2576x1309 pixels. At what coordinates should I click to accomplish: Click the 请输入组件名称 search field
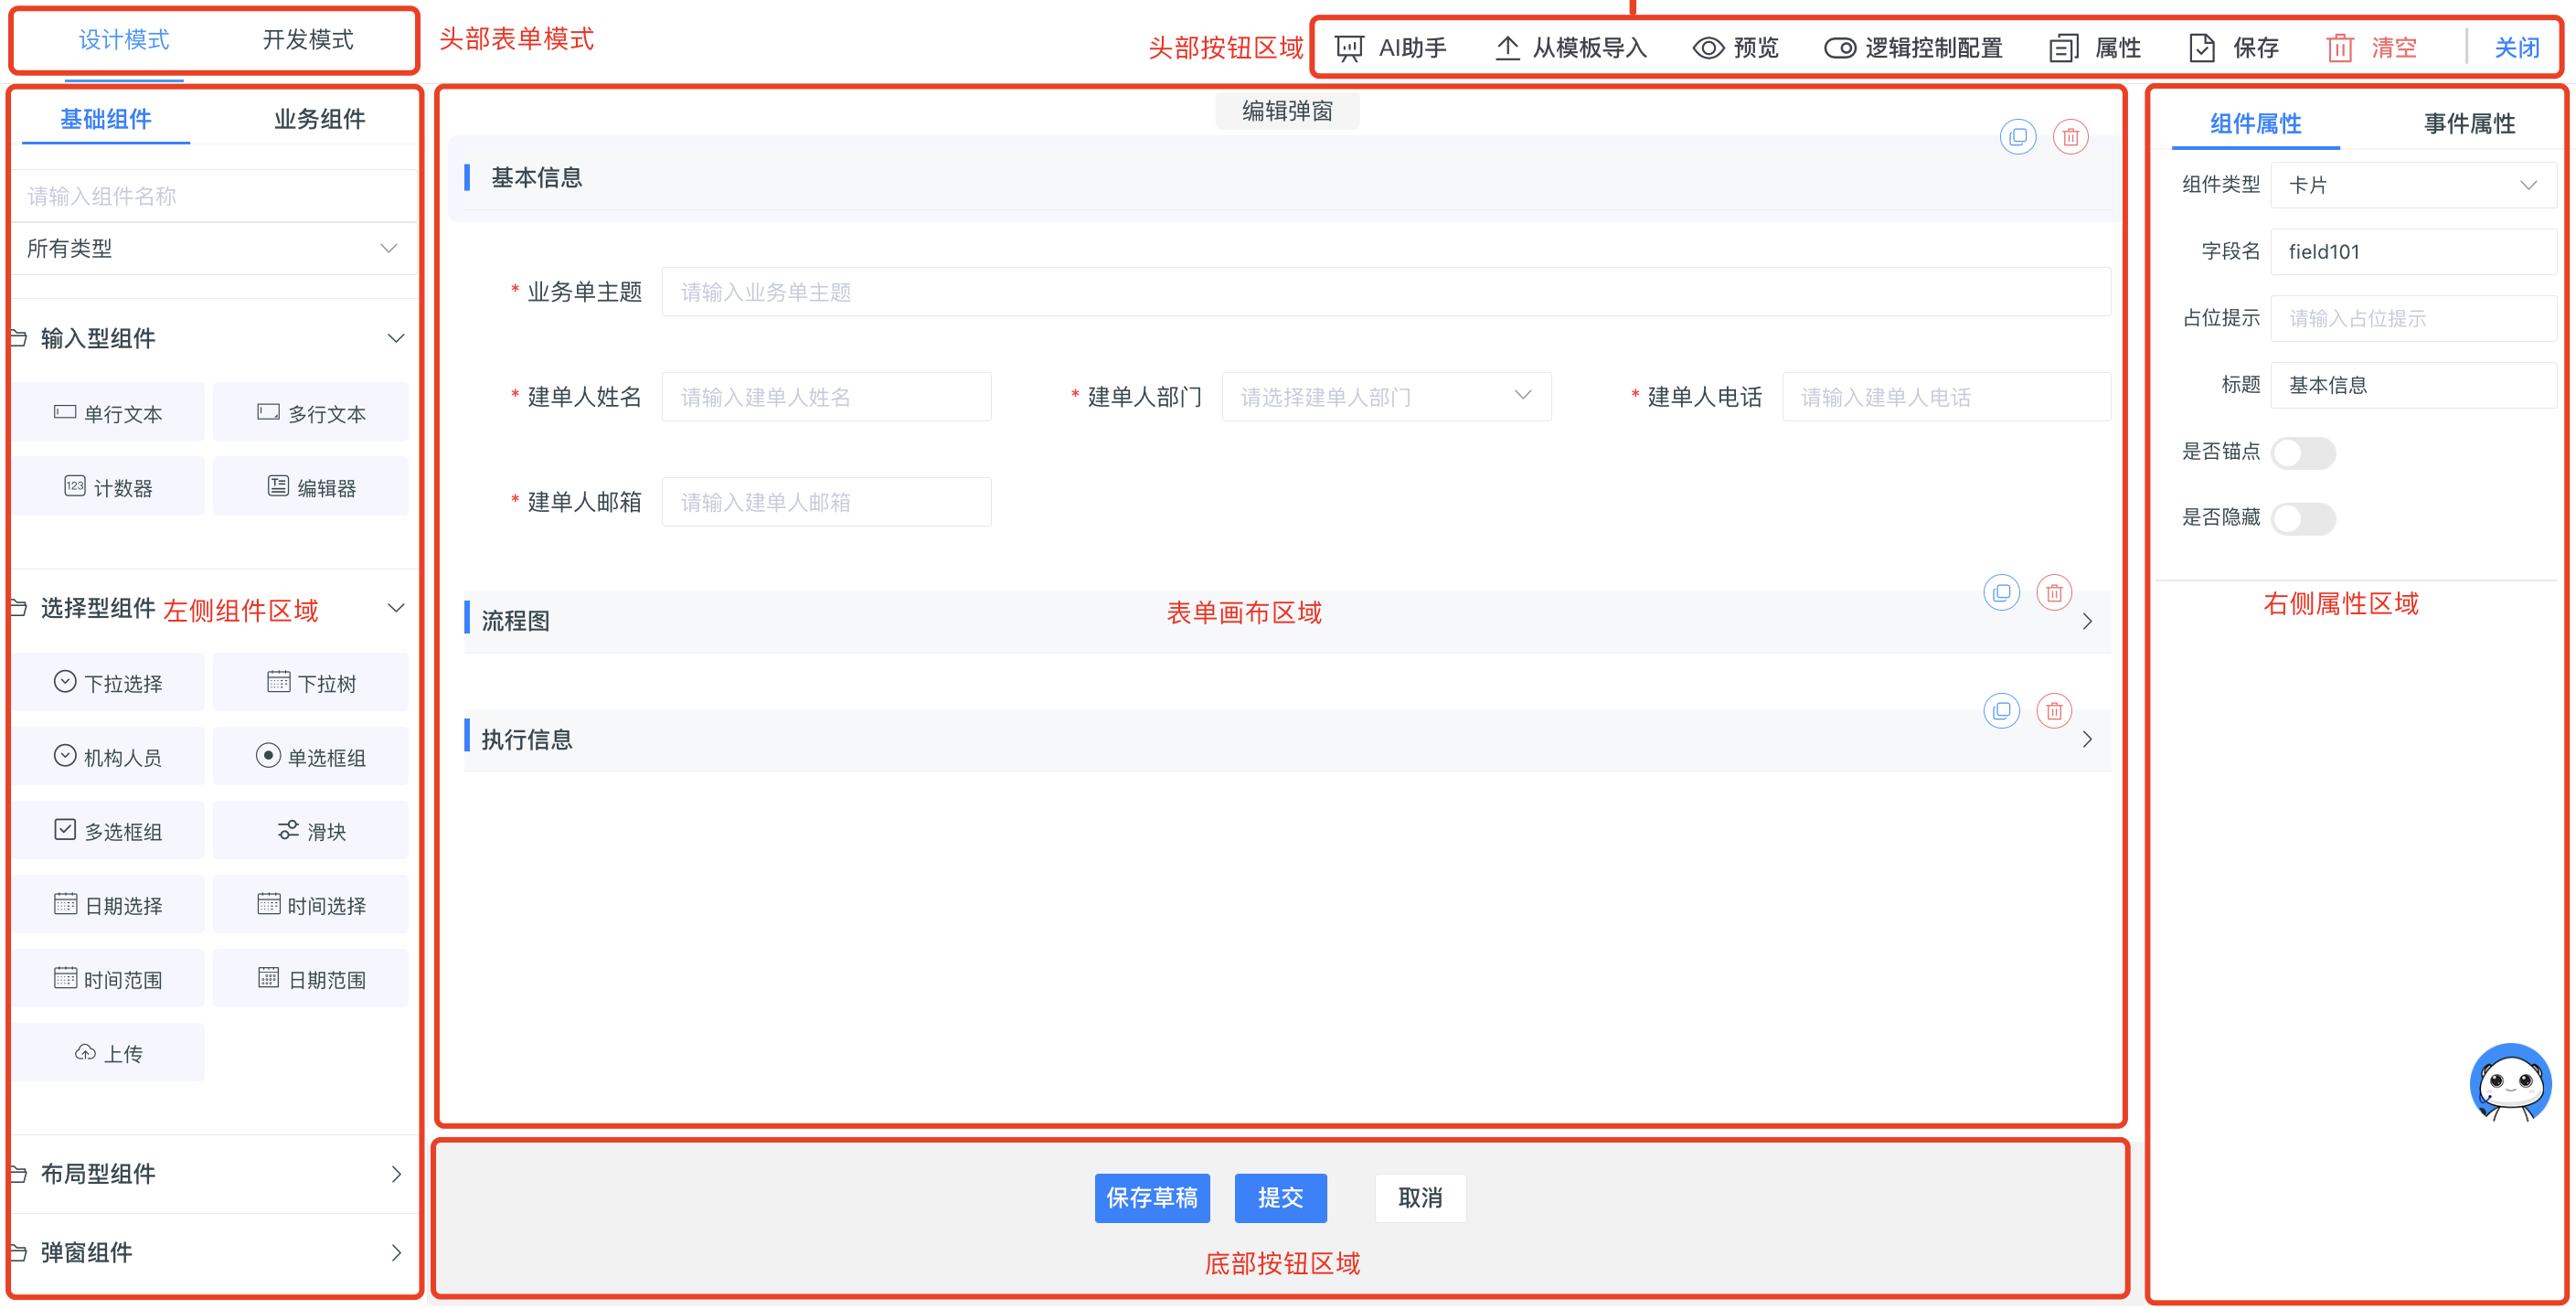click(213, 196)
